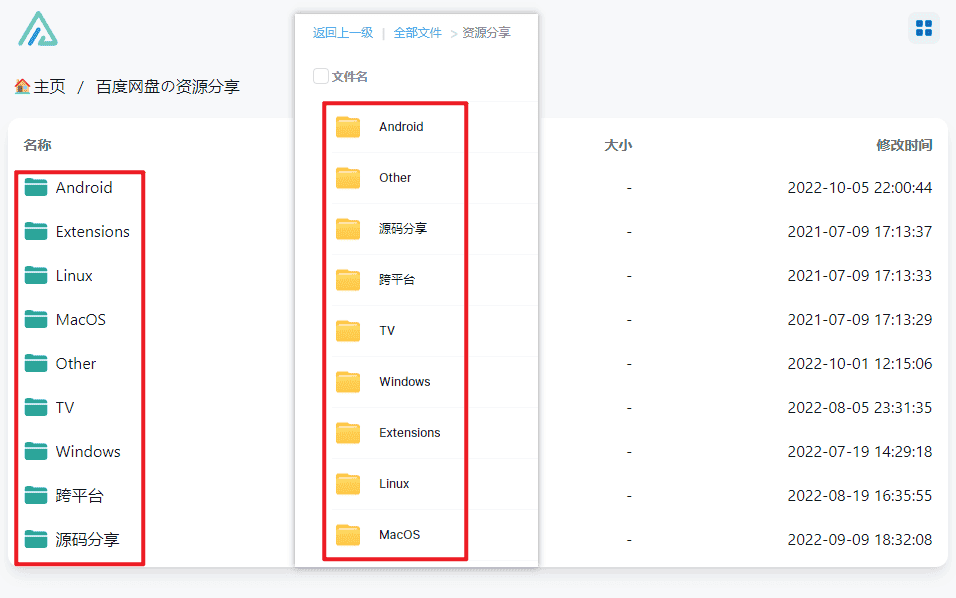The image size is (956, 598).
Task: Sort list by 修改时间 column header
Action: [904, 145]
